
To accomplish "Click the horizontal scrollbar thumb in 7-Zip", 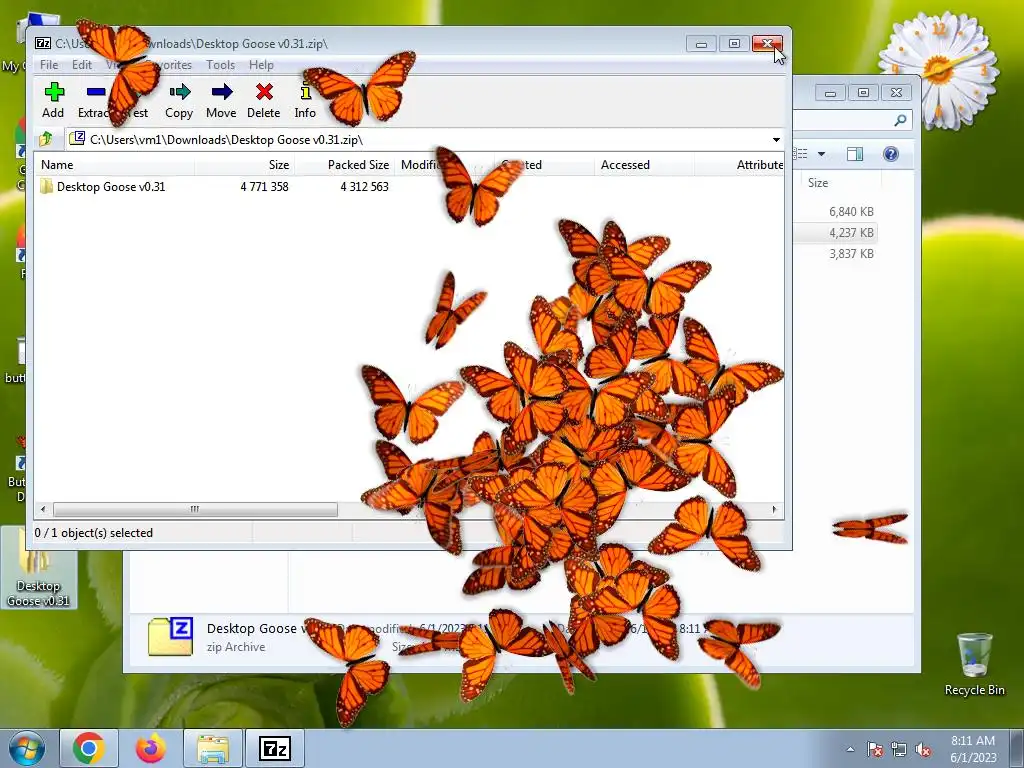I will click(x=195, y=509).
